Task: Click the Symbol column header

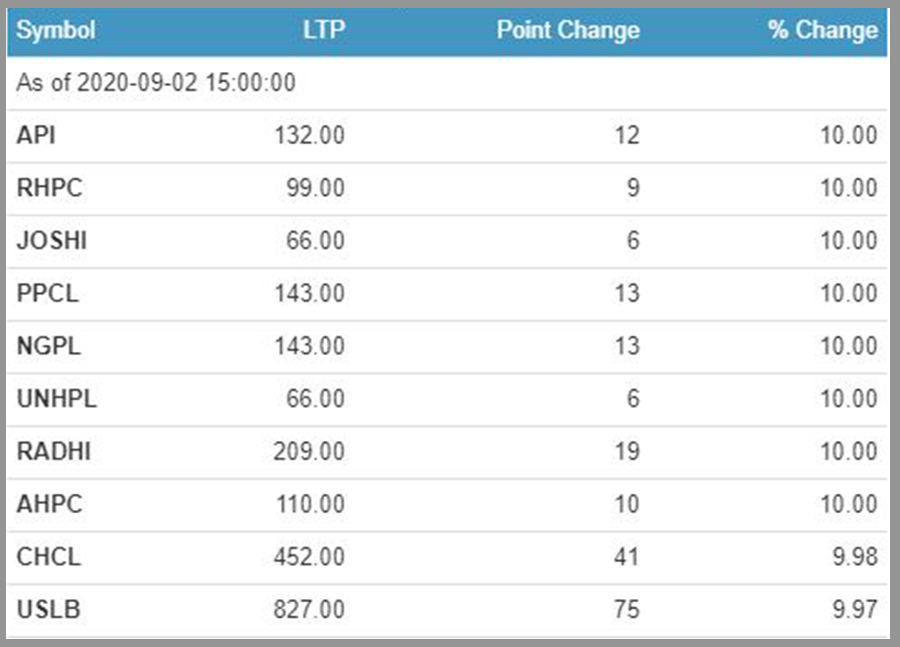Action: pos(56,30)
